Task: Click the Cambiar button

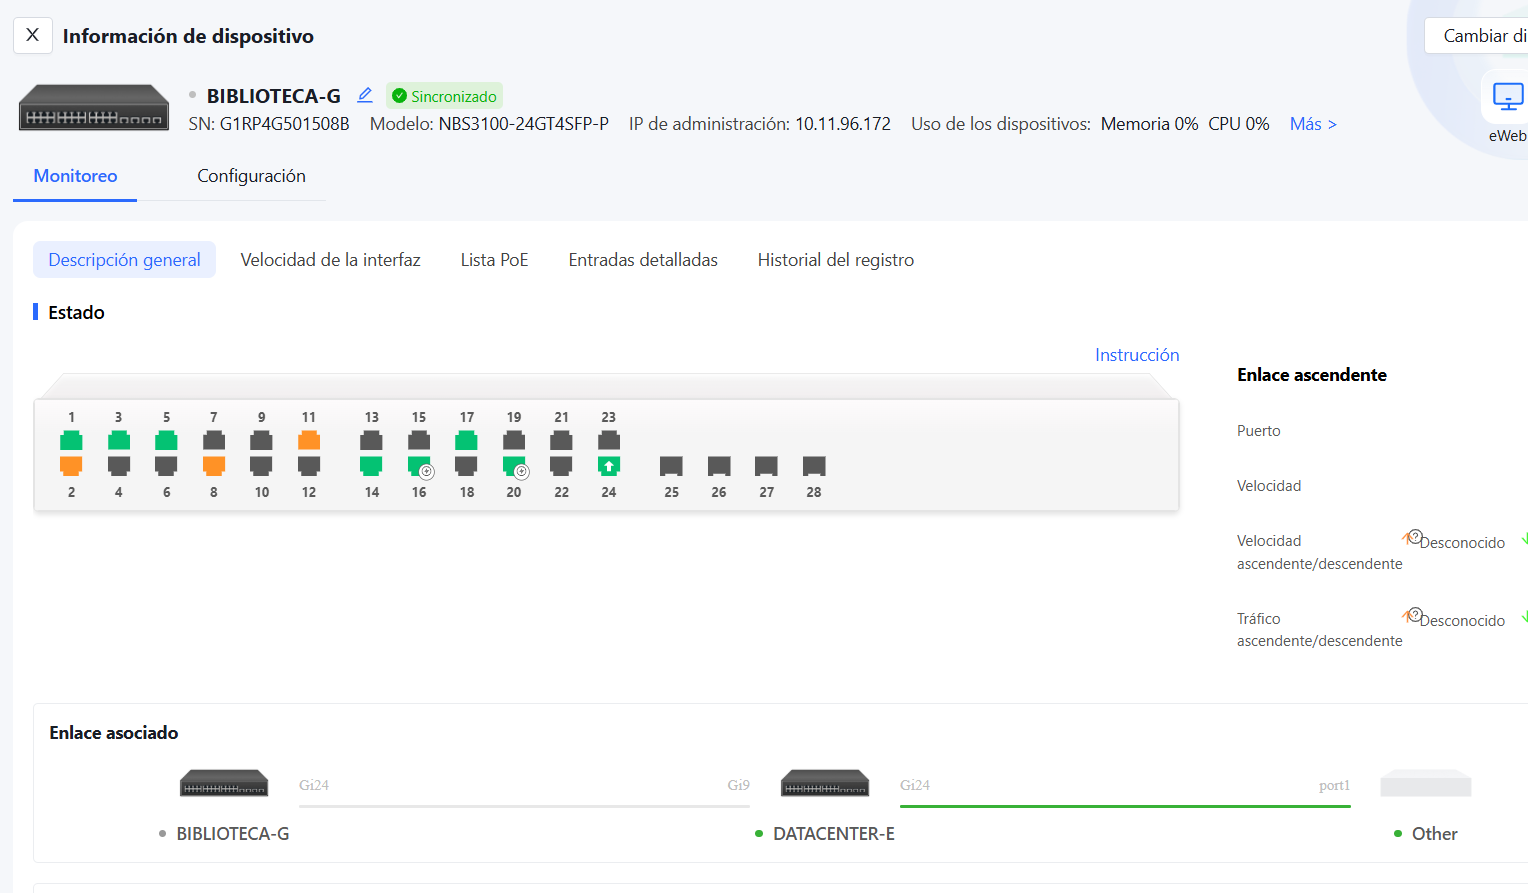Action: 1477,36
